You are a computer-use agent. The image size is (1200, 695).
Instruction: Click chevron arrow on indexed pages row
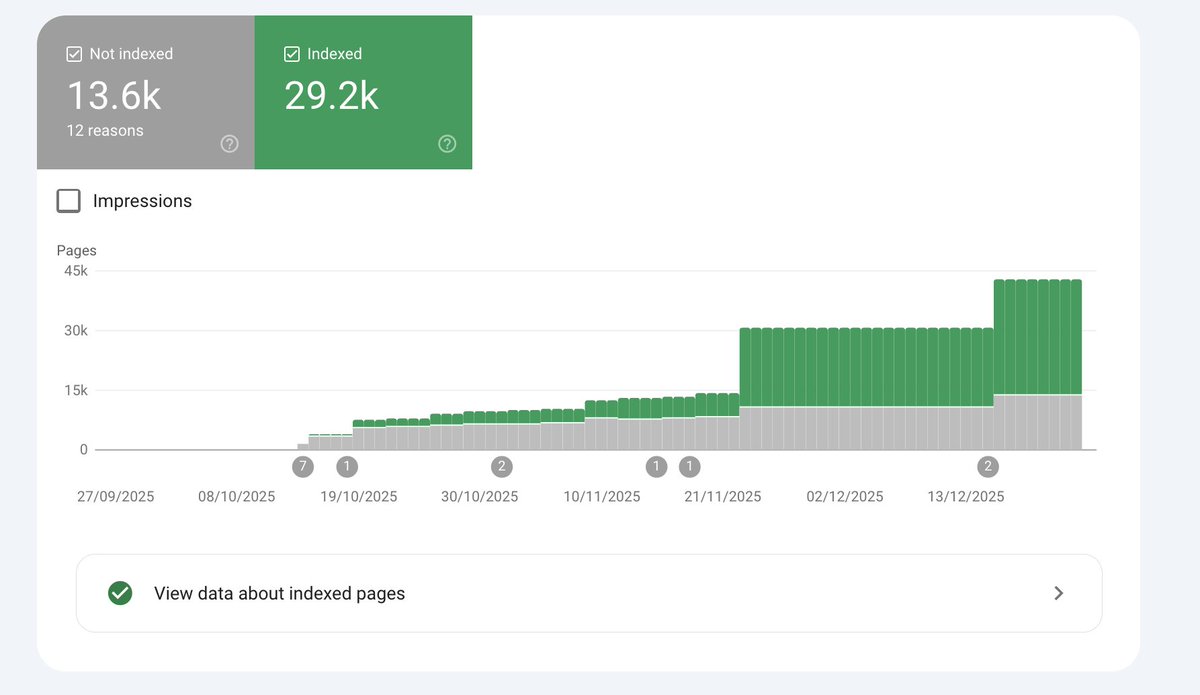(x=1059, y=593)
